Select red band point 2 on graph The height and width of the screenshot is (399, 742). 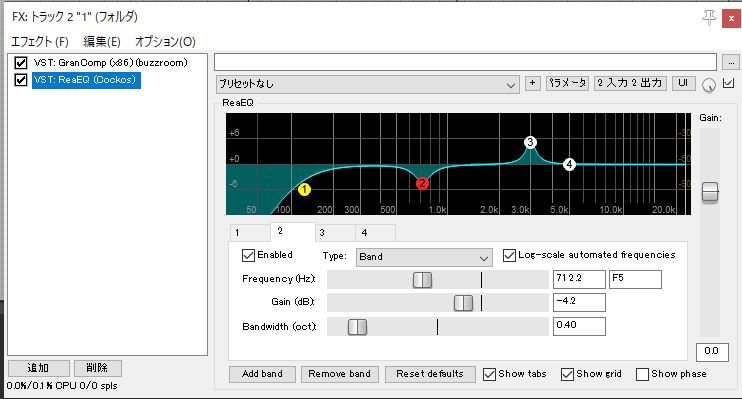coord(422,183)
